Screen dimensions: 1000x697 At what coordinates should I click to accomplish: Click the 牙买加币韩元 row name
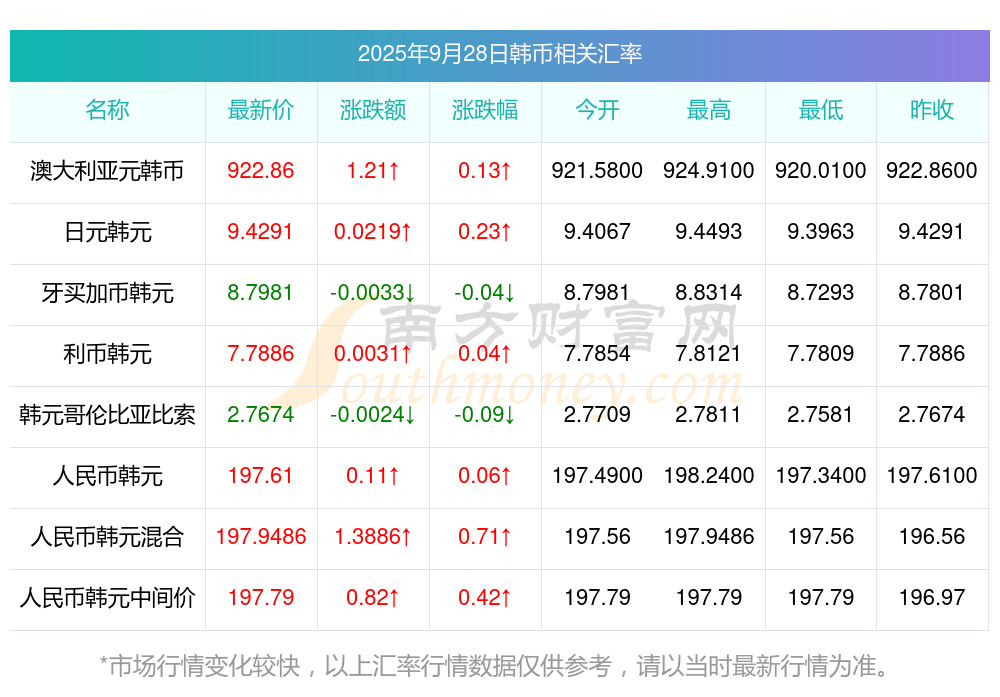[x=107, y=293]
